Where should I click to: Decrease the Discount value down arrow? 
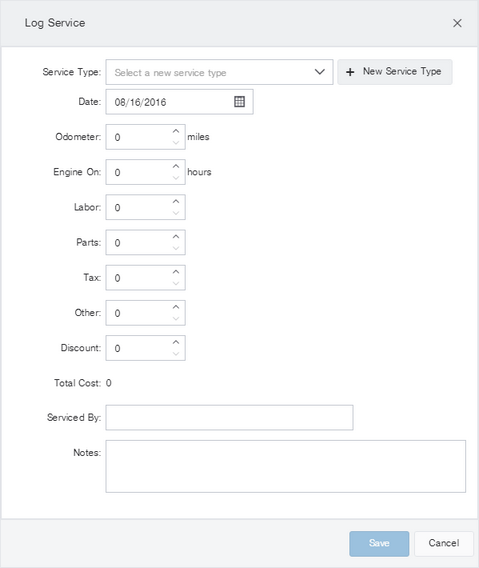(x=176, y=354)
